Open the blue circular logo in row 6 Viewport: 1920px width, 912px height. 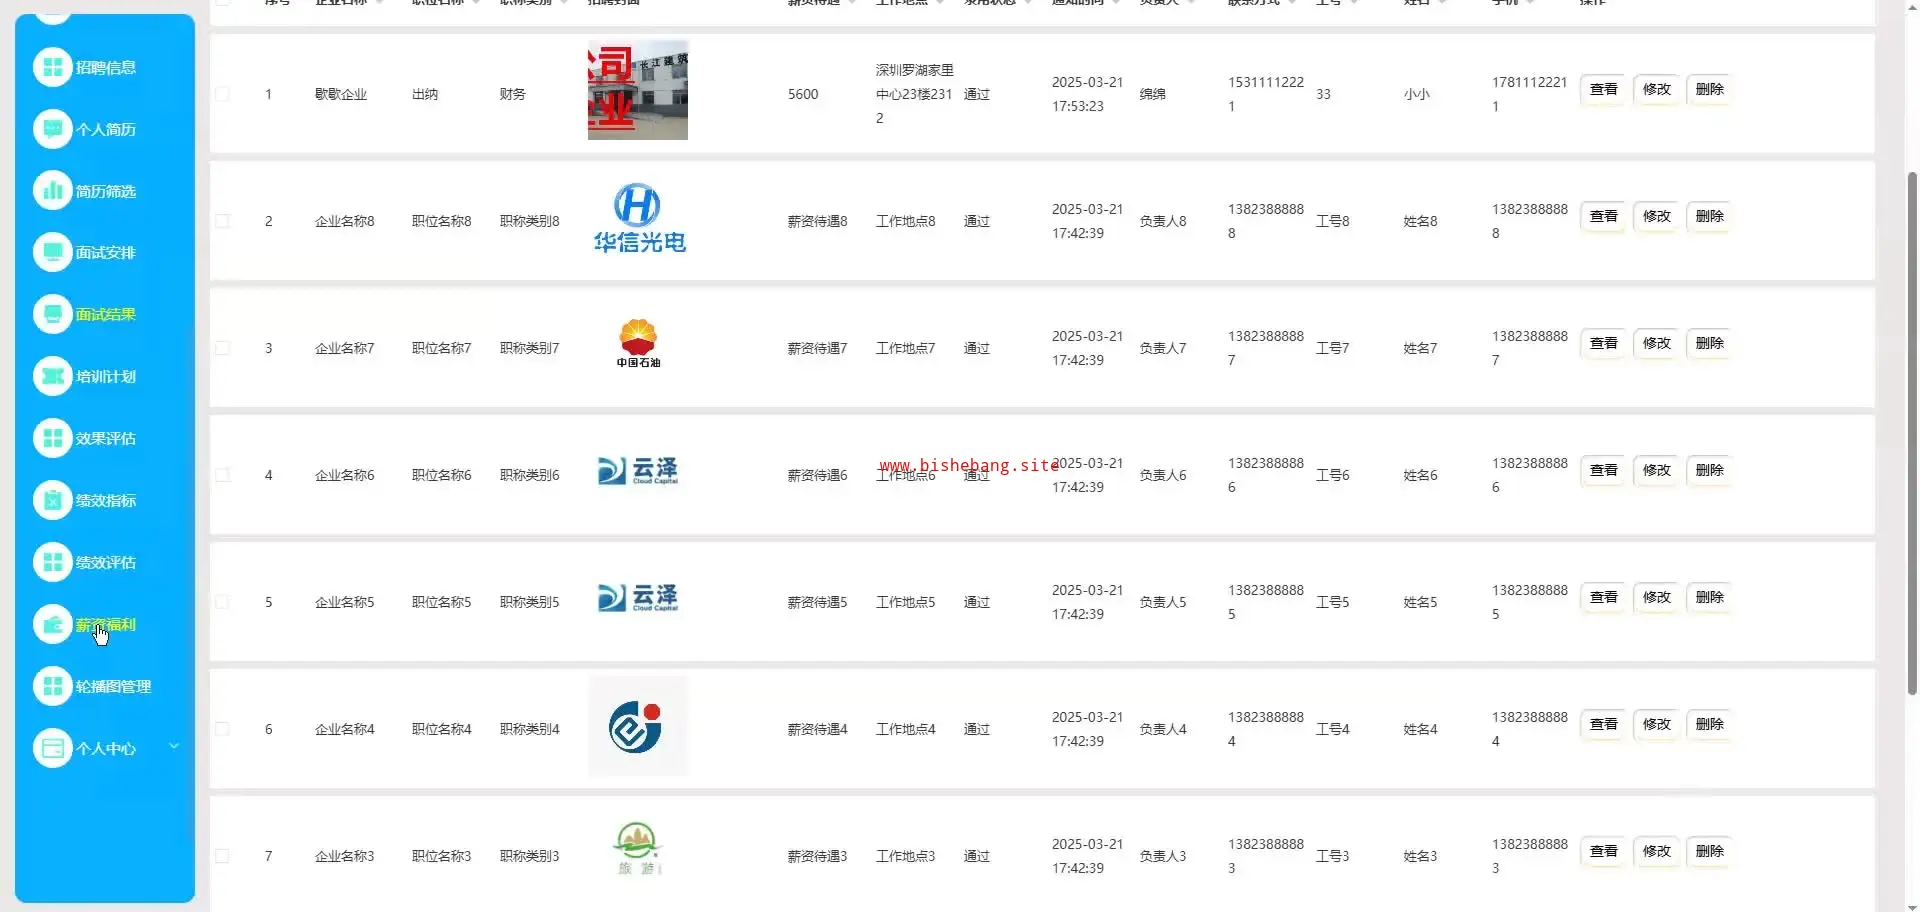coord(638,726)
